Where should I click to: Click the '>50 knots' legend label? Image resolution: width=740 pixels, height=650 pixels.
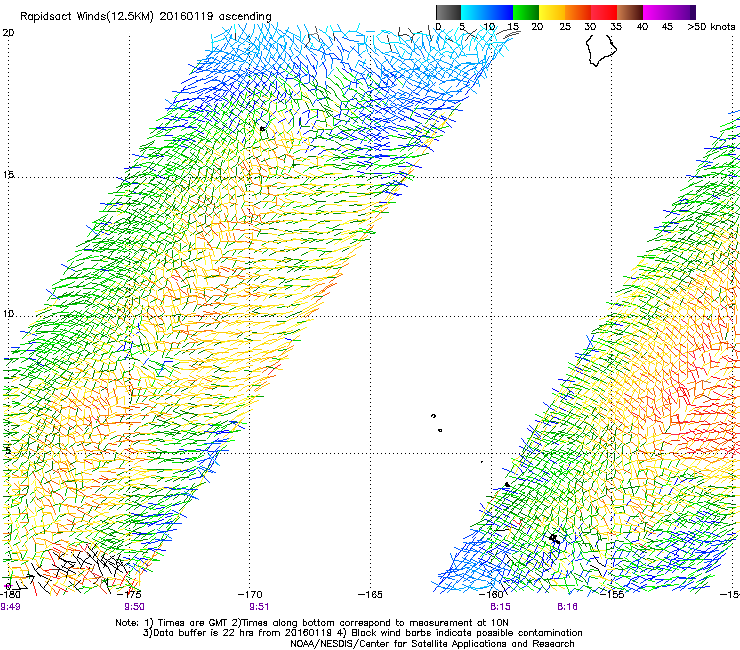click(711, 26)
